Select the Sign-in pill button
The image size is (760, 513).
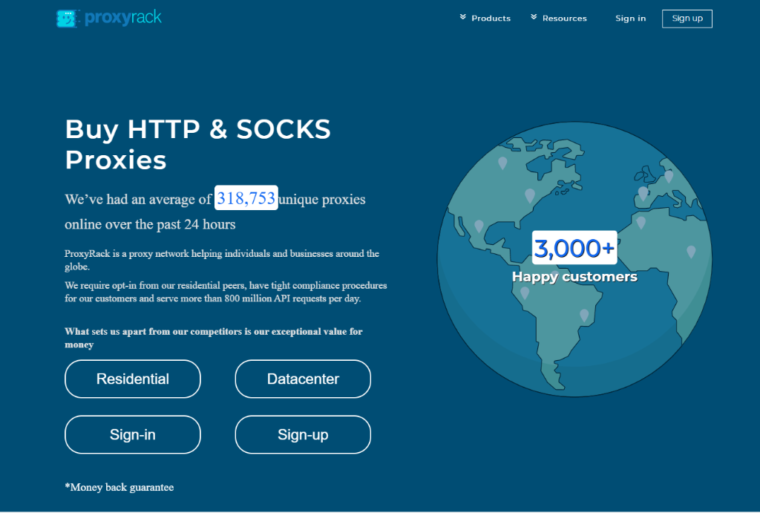133,434
